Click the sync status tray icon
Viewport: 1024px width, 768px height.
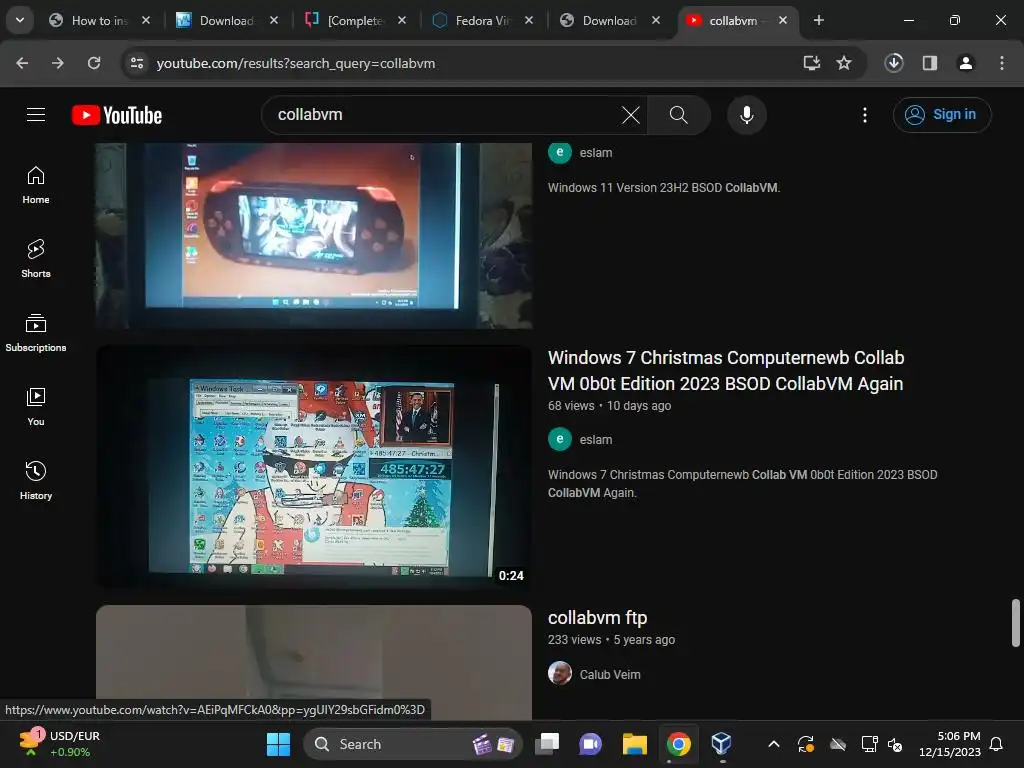pos(806,744)
